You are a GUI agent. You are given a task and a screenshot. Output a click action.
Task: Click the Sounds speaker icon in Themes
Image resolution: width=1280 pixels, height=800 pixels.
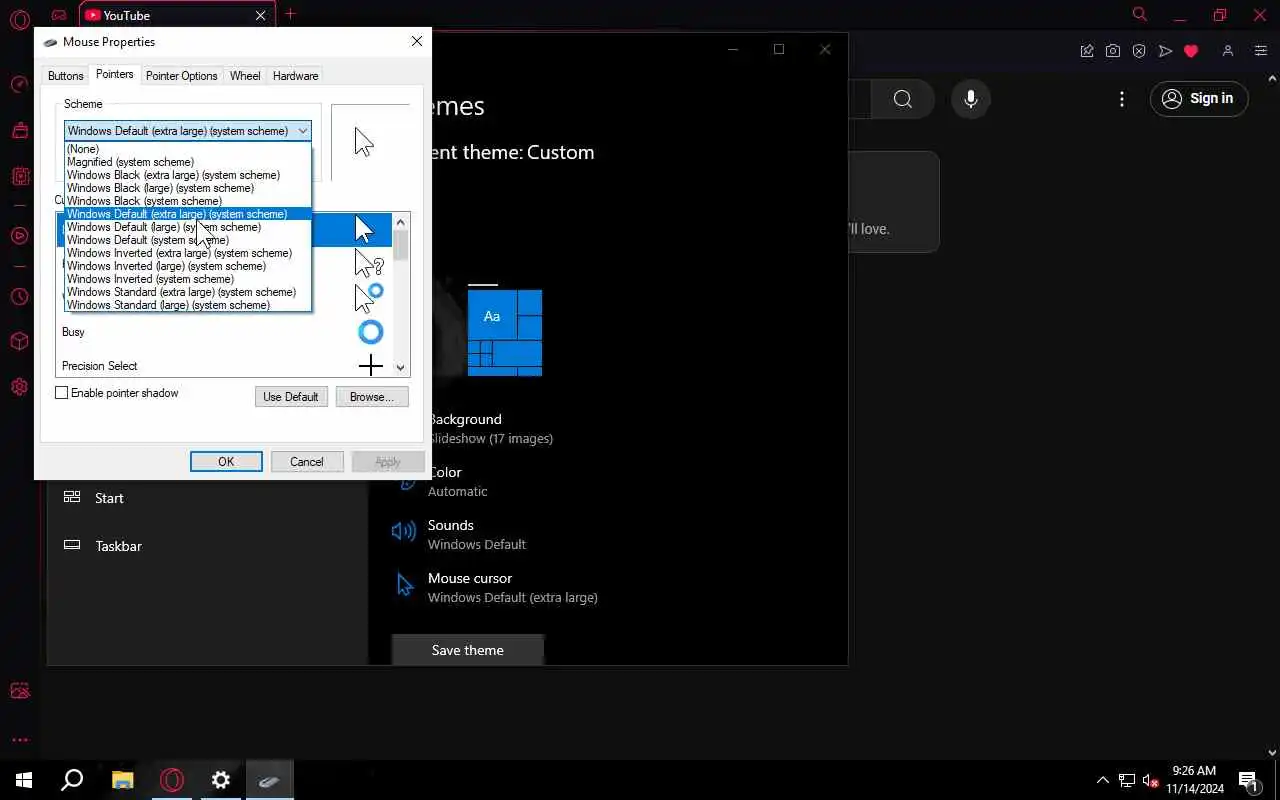[404, 532]
